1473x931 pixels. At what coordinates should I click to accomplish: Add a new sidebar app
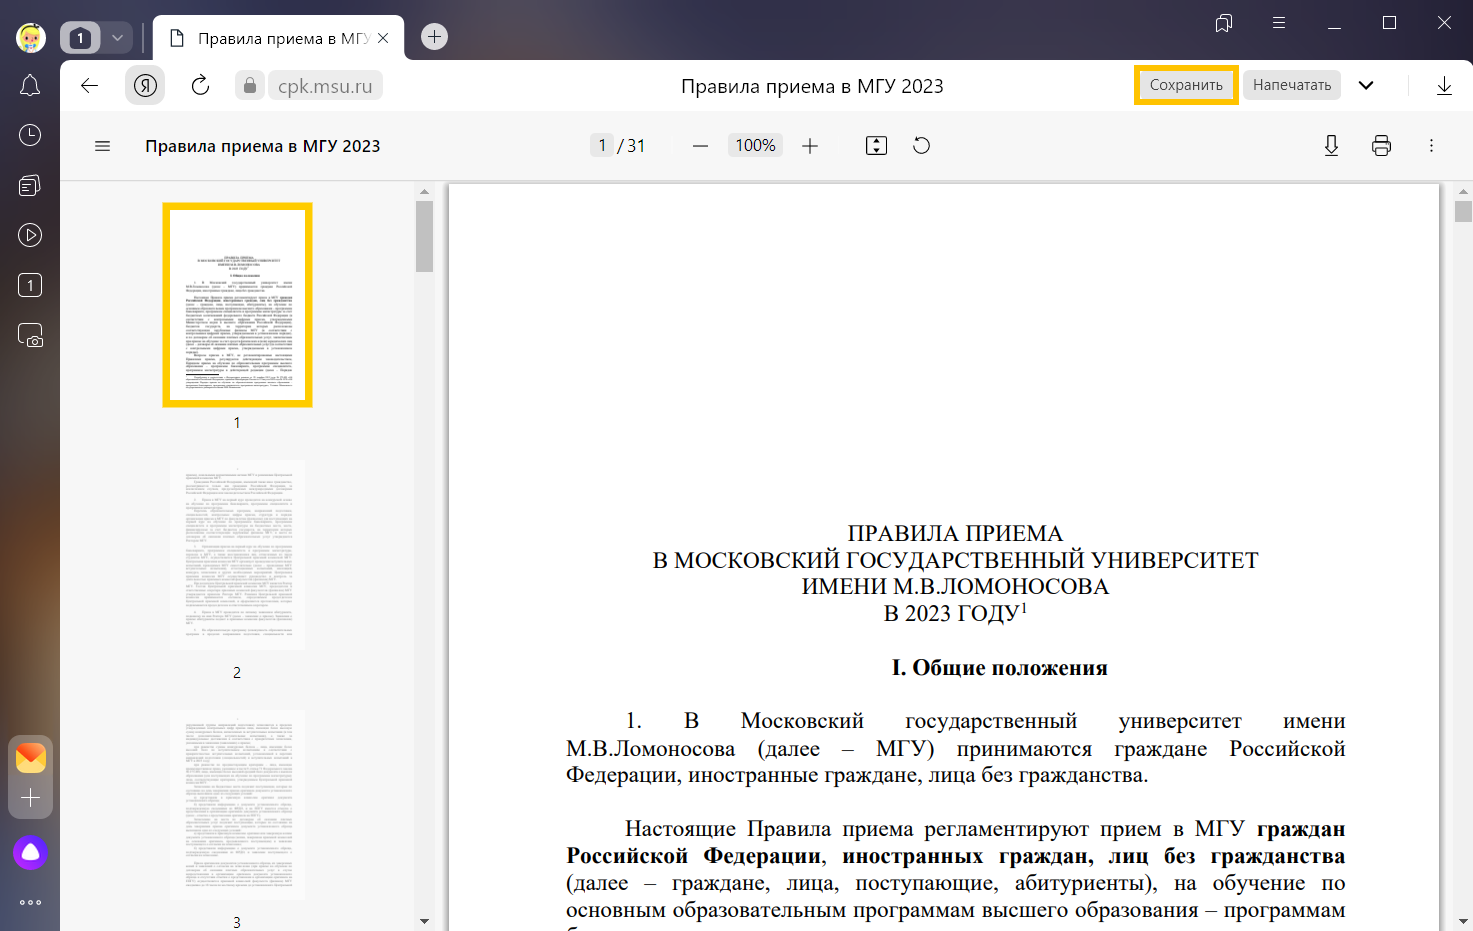31,797
